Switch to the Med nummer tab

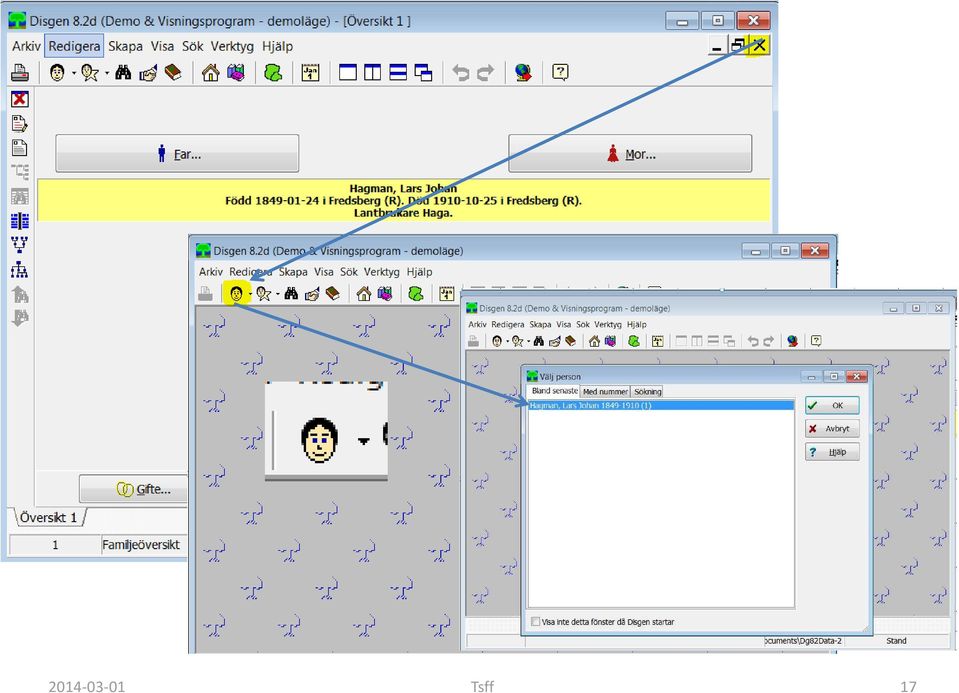tap(605, 391)
